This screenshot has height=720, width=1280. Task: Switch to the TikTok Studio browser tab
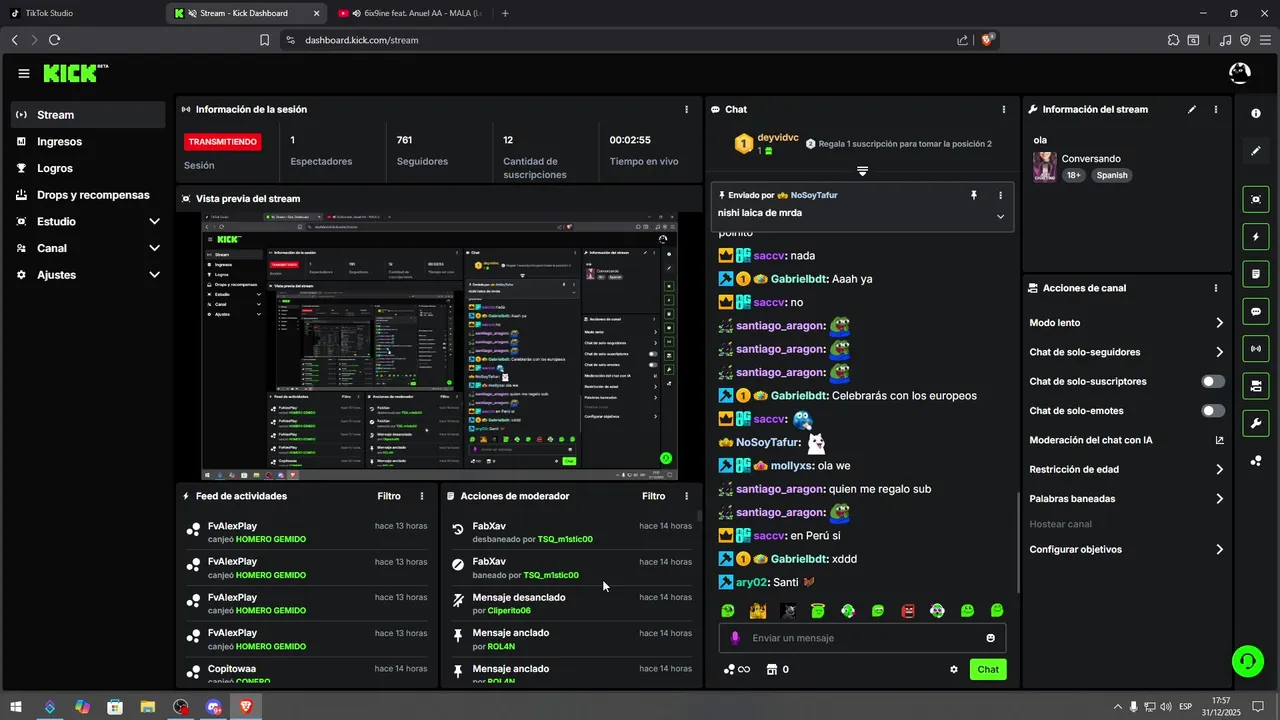pos(82,13)
